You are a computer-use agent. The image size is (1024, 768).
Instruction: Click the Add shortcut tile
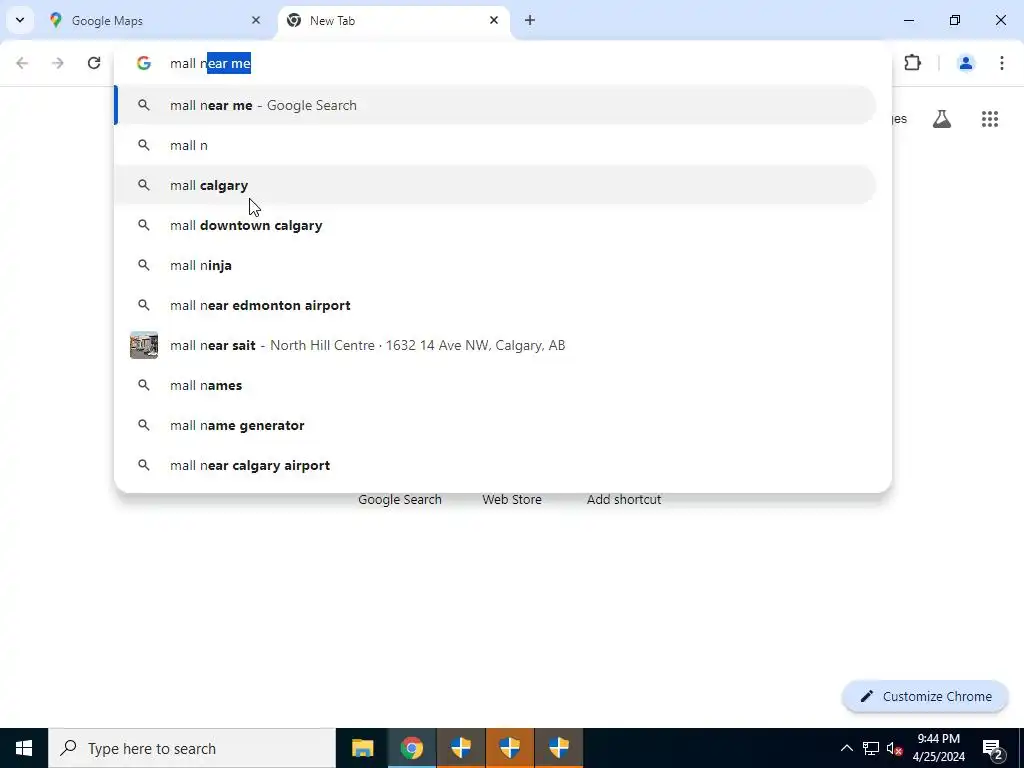tap(624, 500)
